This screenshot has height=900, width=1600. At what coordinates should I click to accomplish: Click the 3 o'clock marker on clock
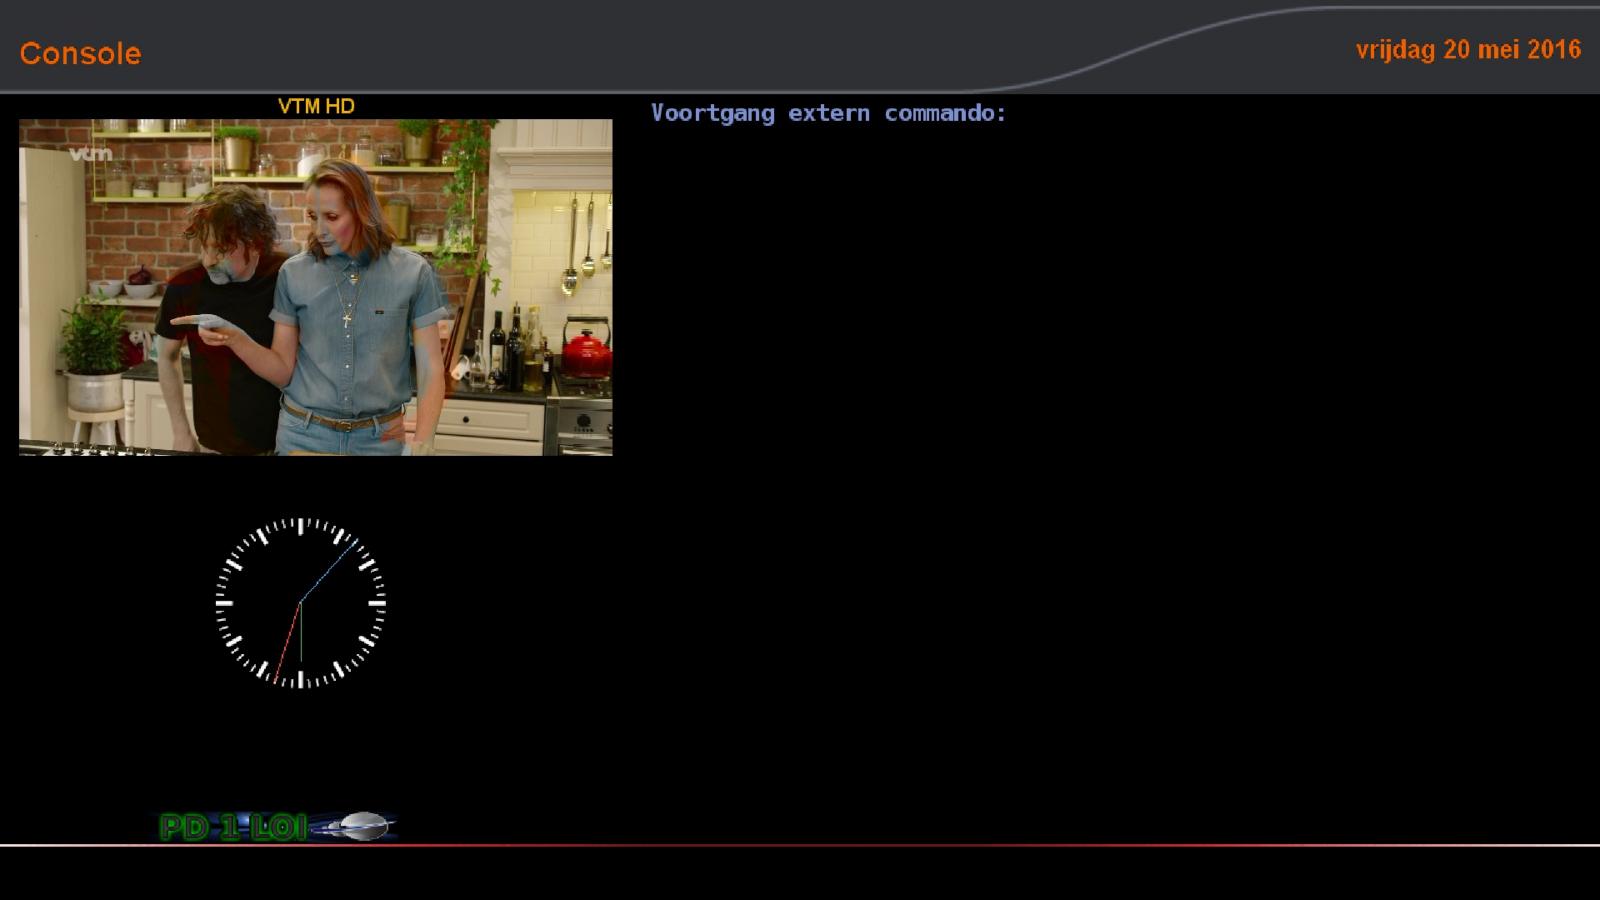[377, 603]
